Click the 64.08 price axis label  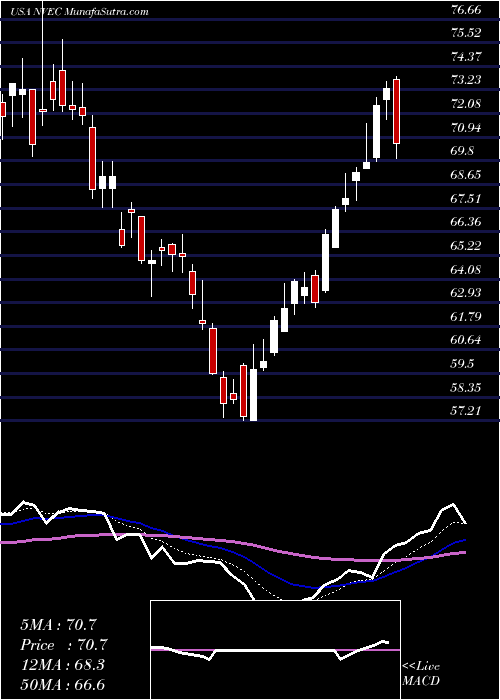[466, 270]
